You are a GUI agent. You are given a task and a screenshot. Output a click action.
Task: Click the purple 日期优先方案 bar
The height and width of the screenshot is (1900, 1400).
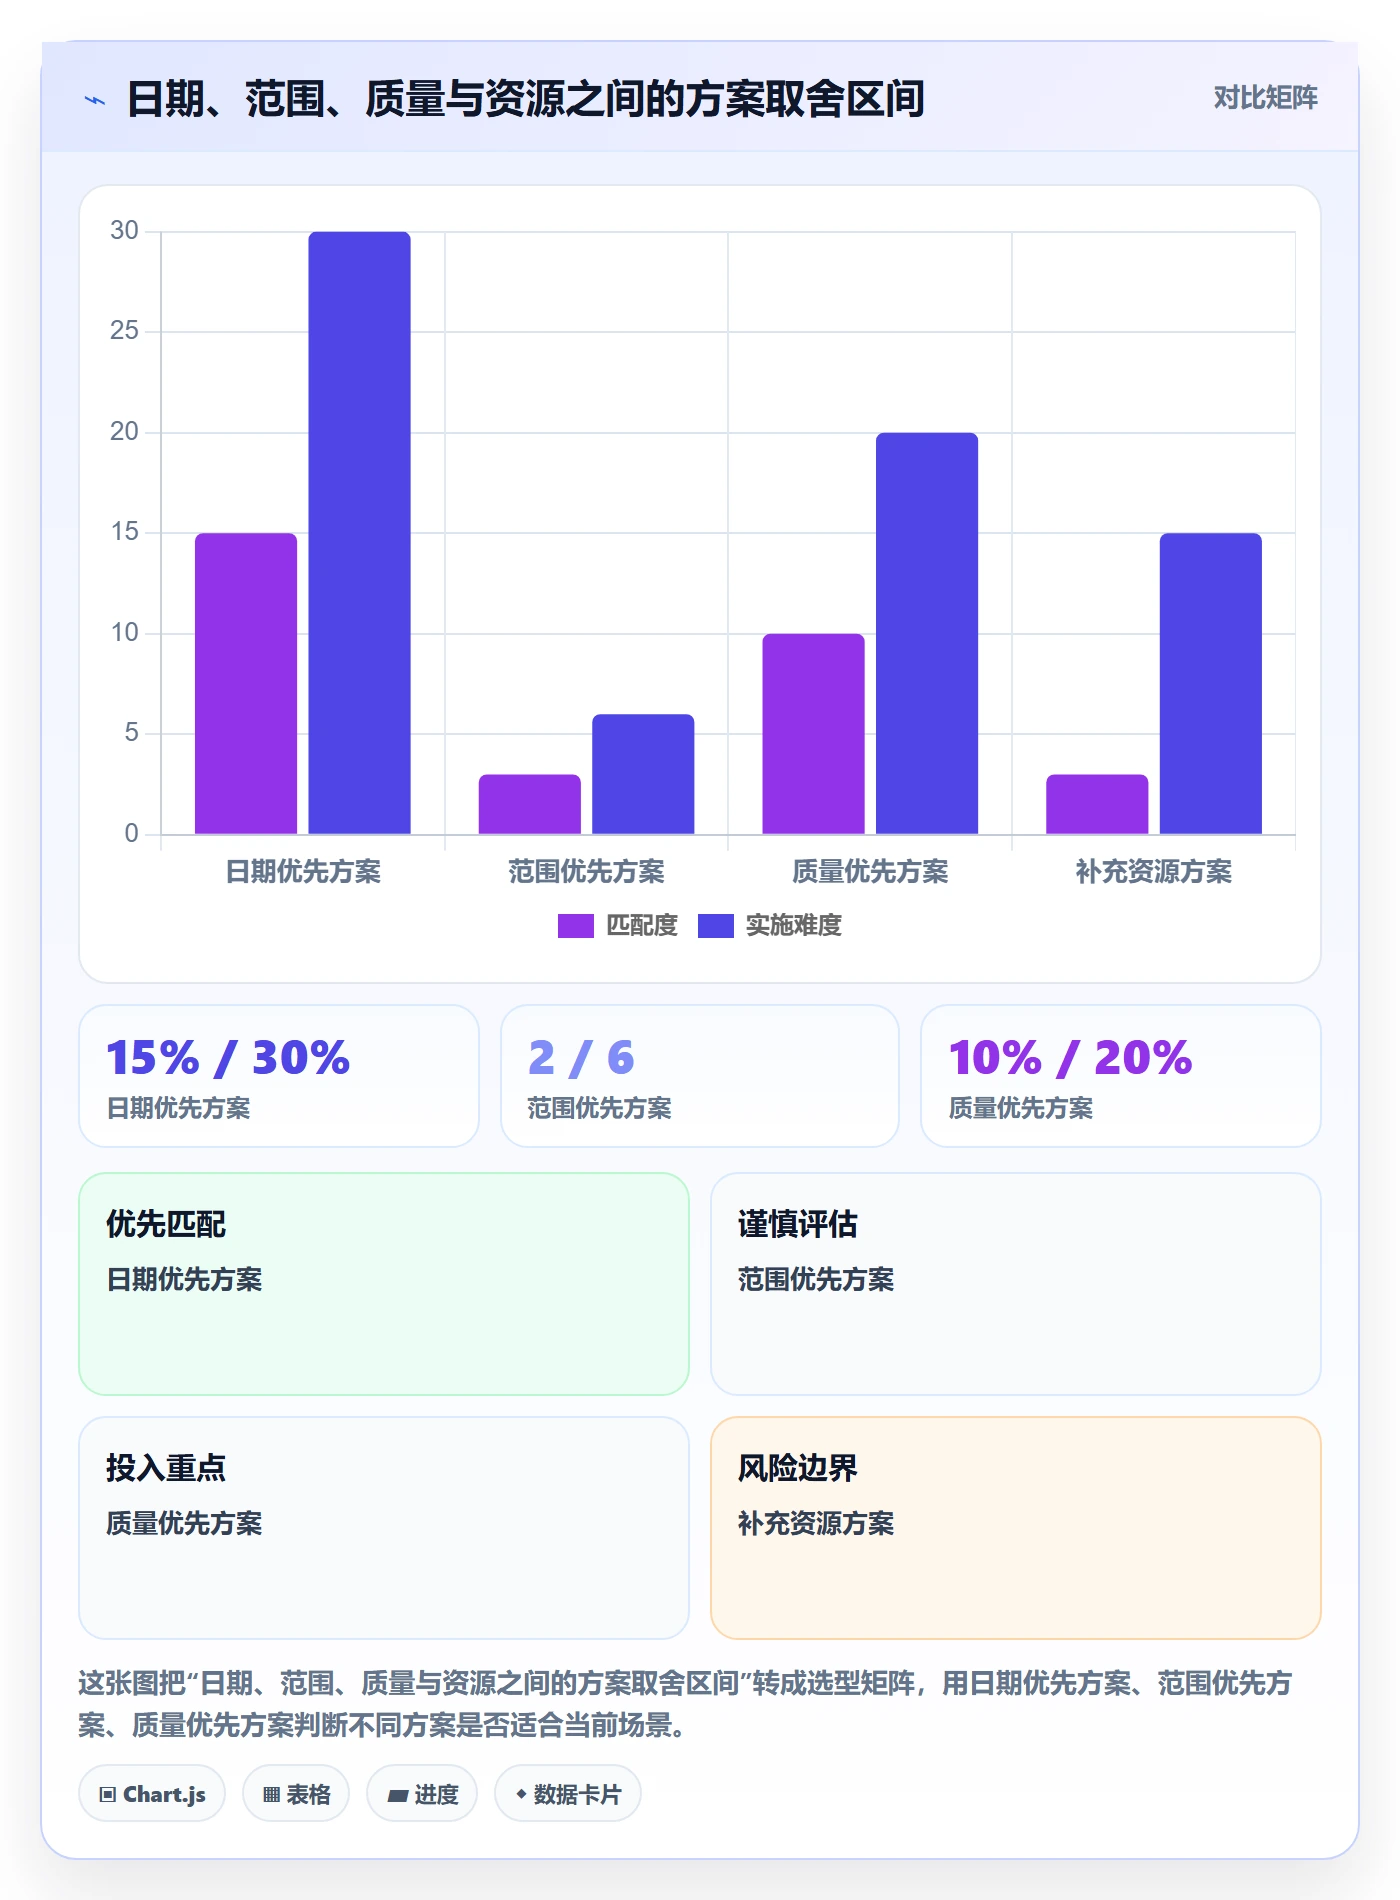(246, 683)
